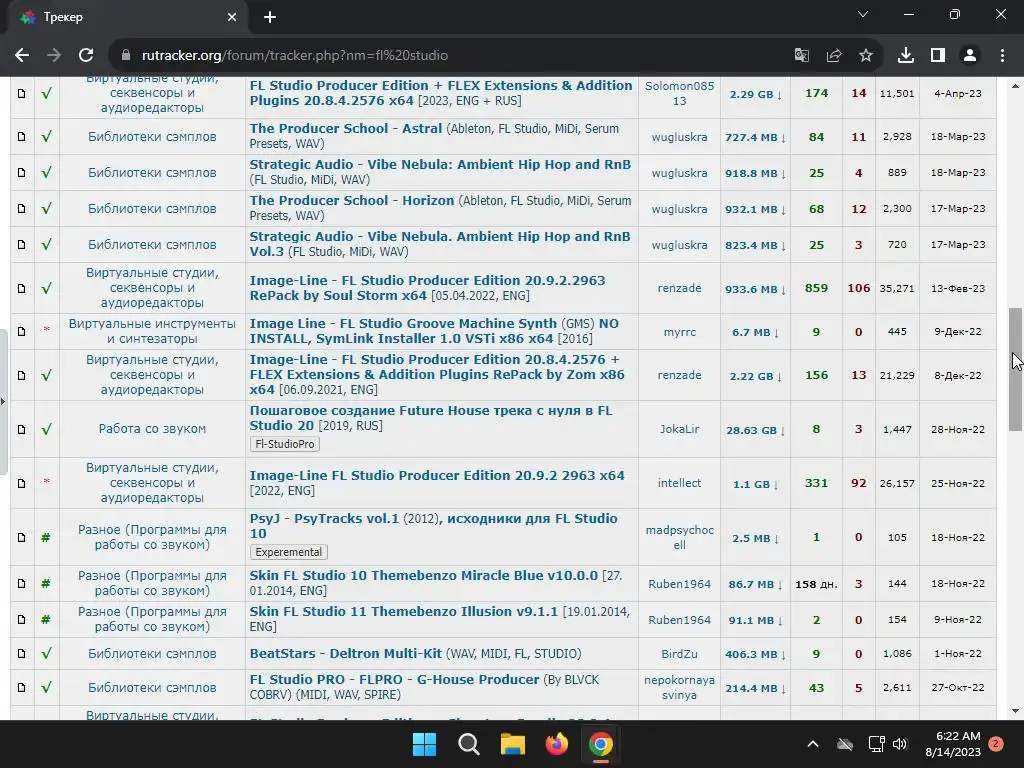Screen dimensions: 1024x768
Task: Open File Explorer from taskbar
Action: (x=513, y=744)
